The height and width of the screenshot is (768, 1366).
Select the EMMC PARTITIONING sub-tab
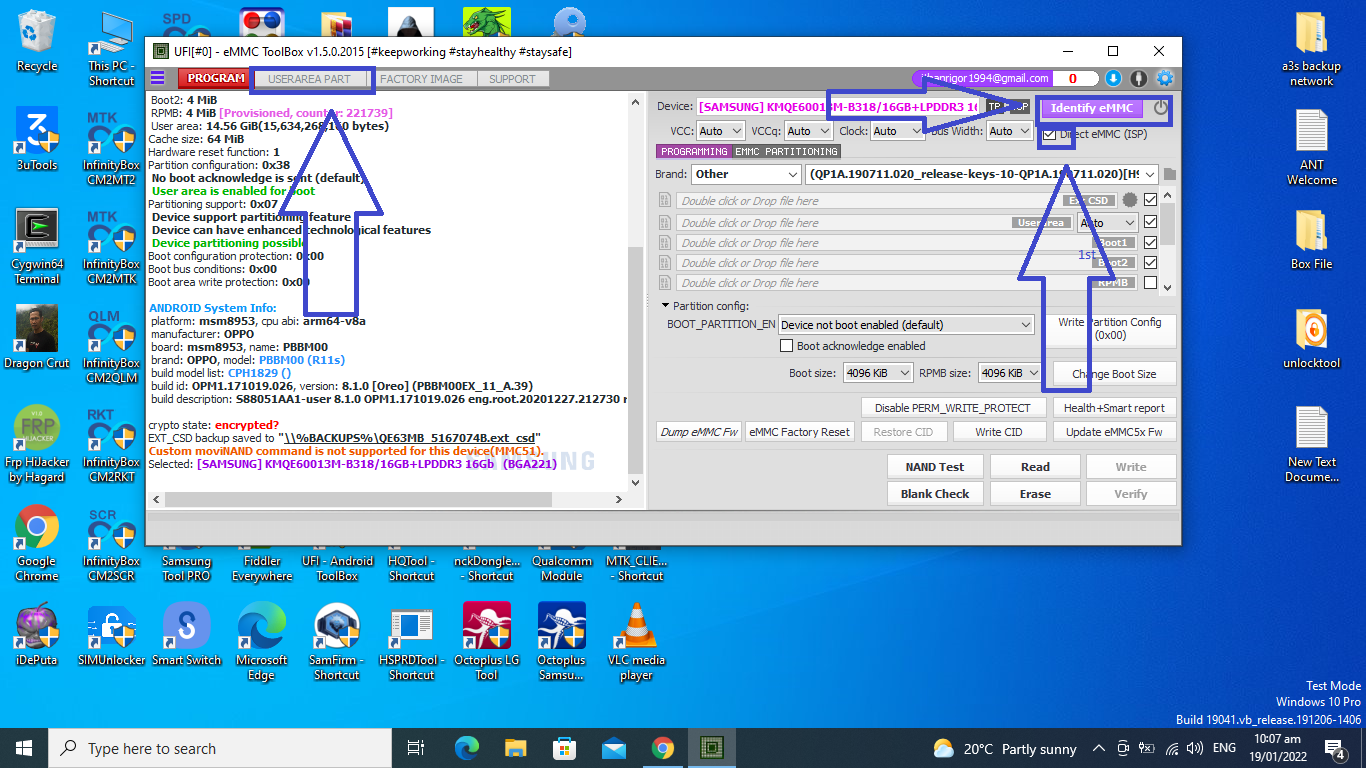tap(786, 151)
